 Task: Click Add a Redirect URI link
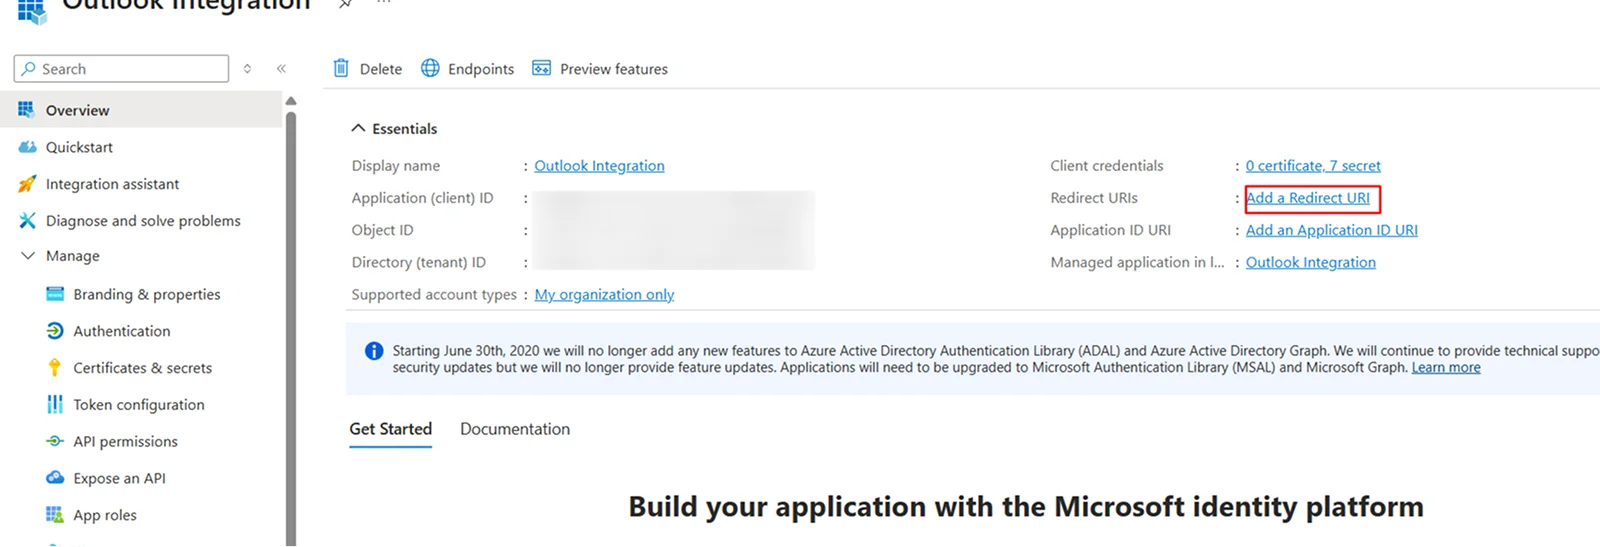click(1308, 198)
